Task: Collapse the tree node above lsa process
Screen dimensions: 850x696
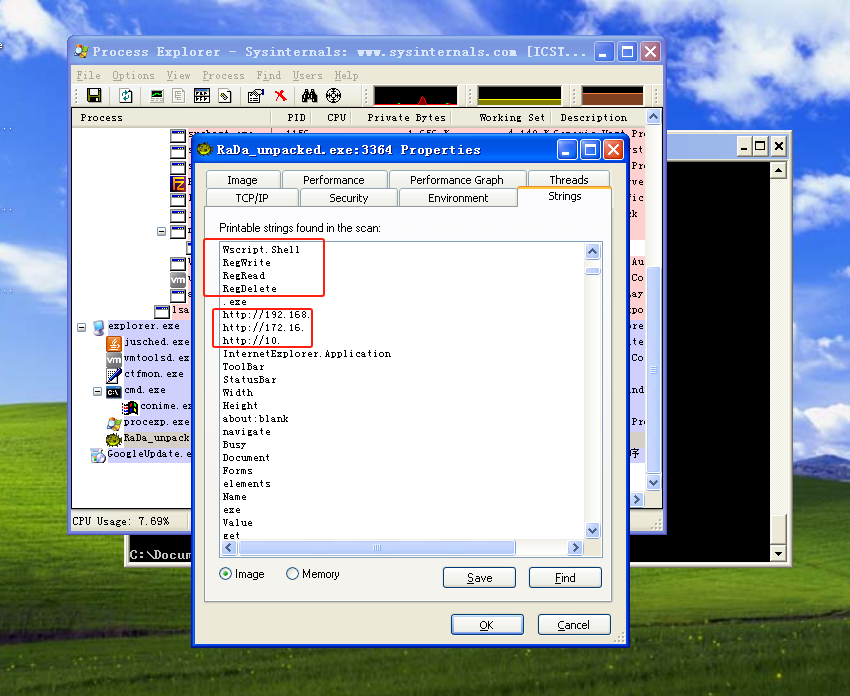Action: (x=162, y=231)
